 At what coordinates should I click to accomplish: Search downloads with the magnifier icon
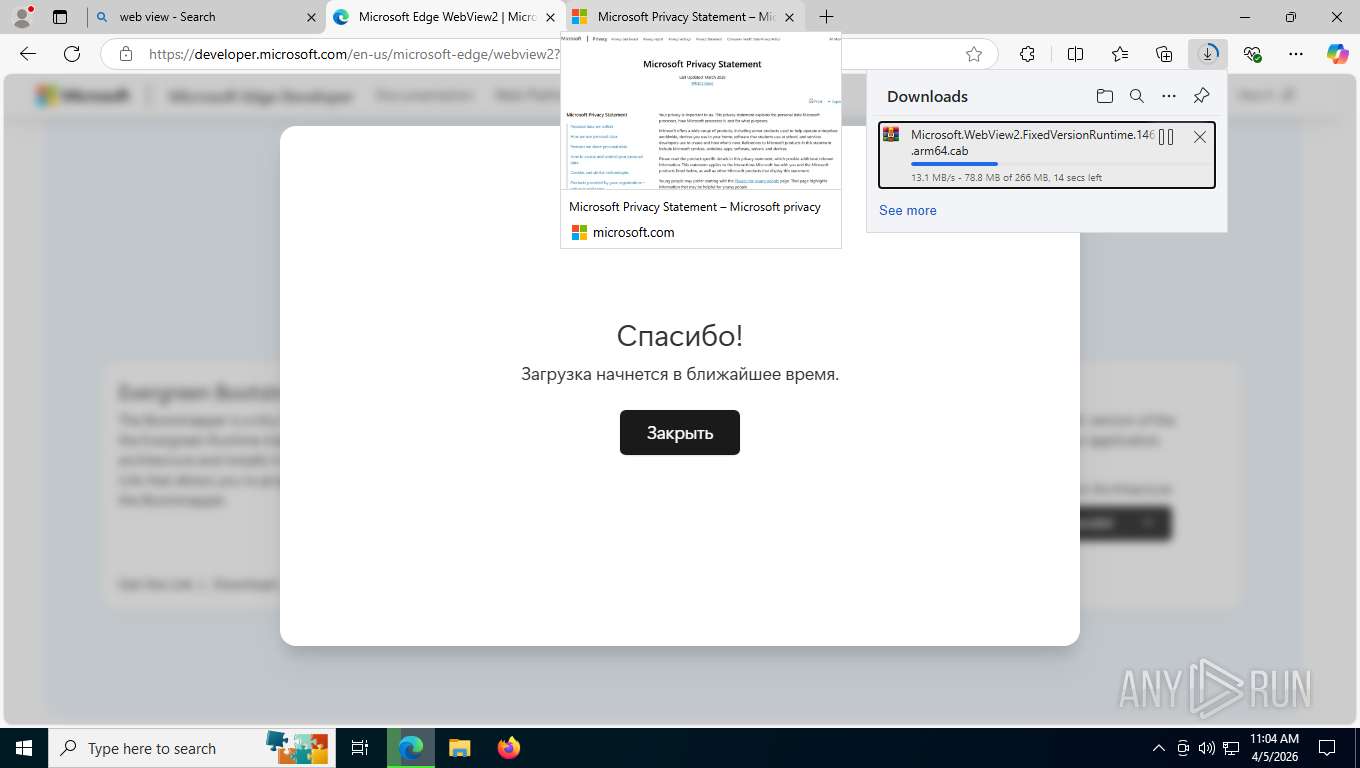[x=1137, y=96]
